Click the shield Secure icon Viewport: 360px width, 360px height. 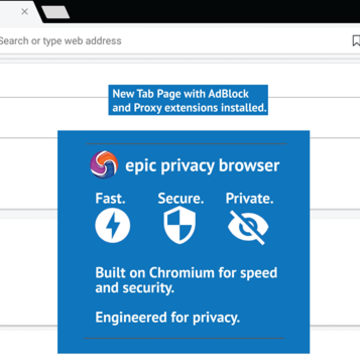180,225
